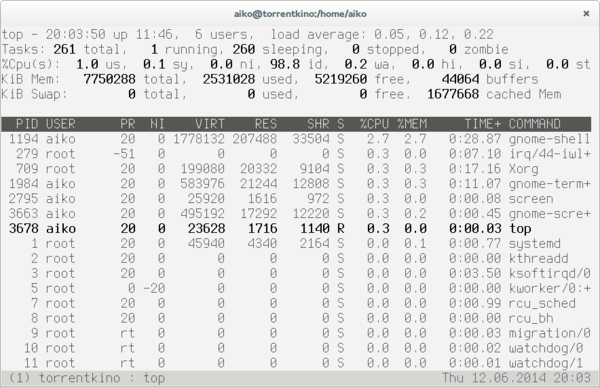600x387 pixels.
Task: Click the RES column header
Action: (266, 124)
